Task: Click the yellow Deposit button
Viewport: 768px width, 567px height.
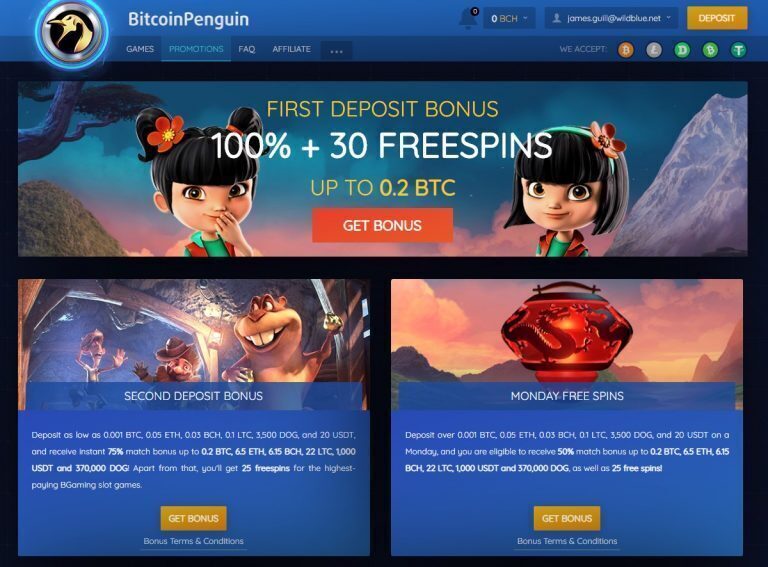Action: tap(717, 18)
